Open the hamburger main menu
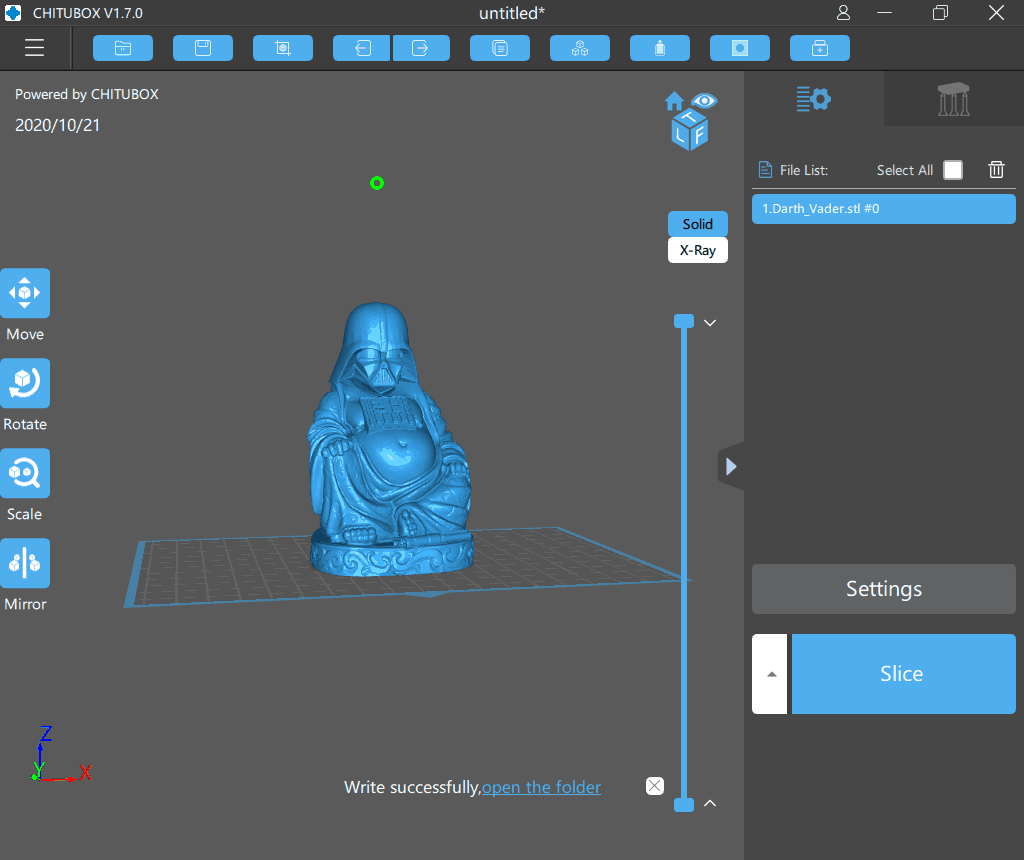This screenshot has height=860, width=1024. pos(34,48)
